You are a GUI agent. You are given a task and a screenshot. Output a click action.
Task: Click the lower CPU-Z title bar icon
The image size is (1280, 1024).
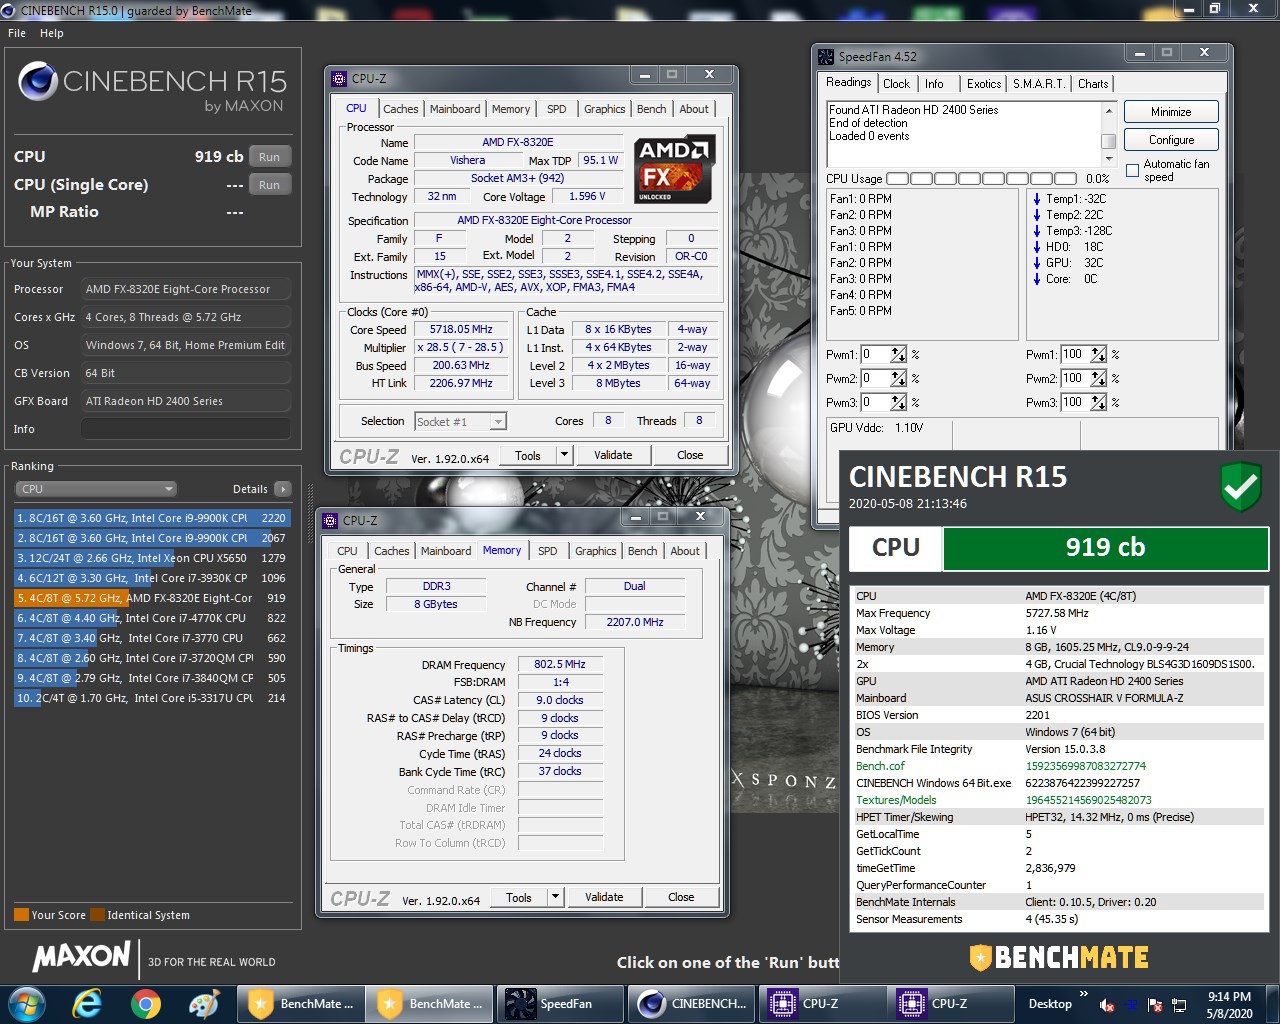coord(330,520)
